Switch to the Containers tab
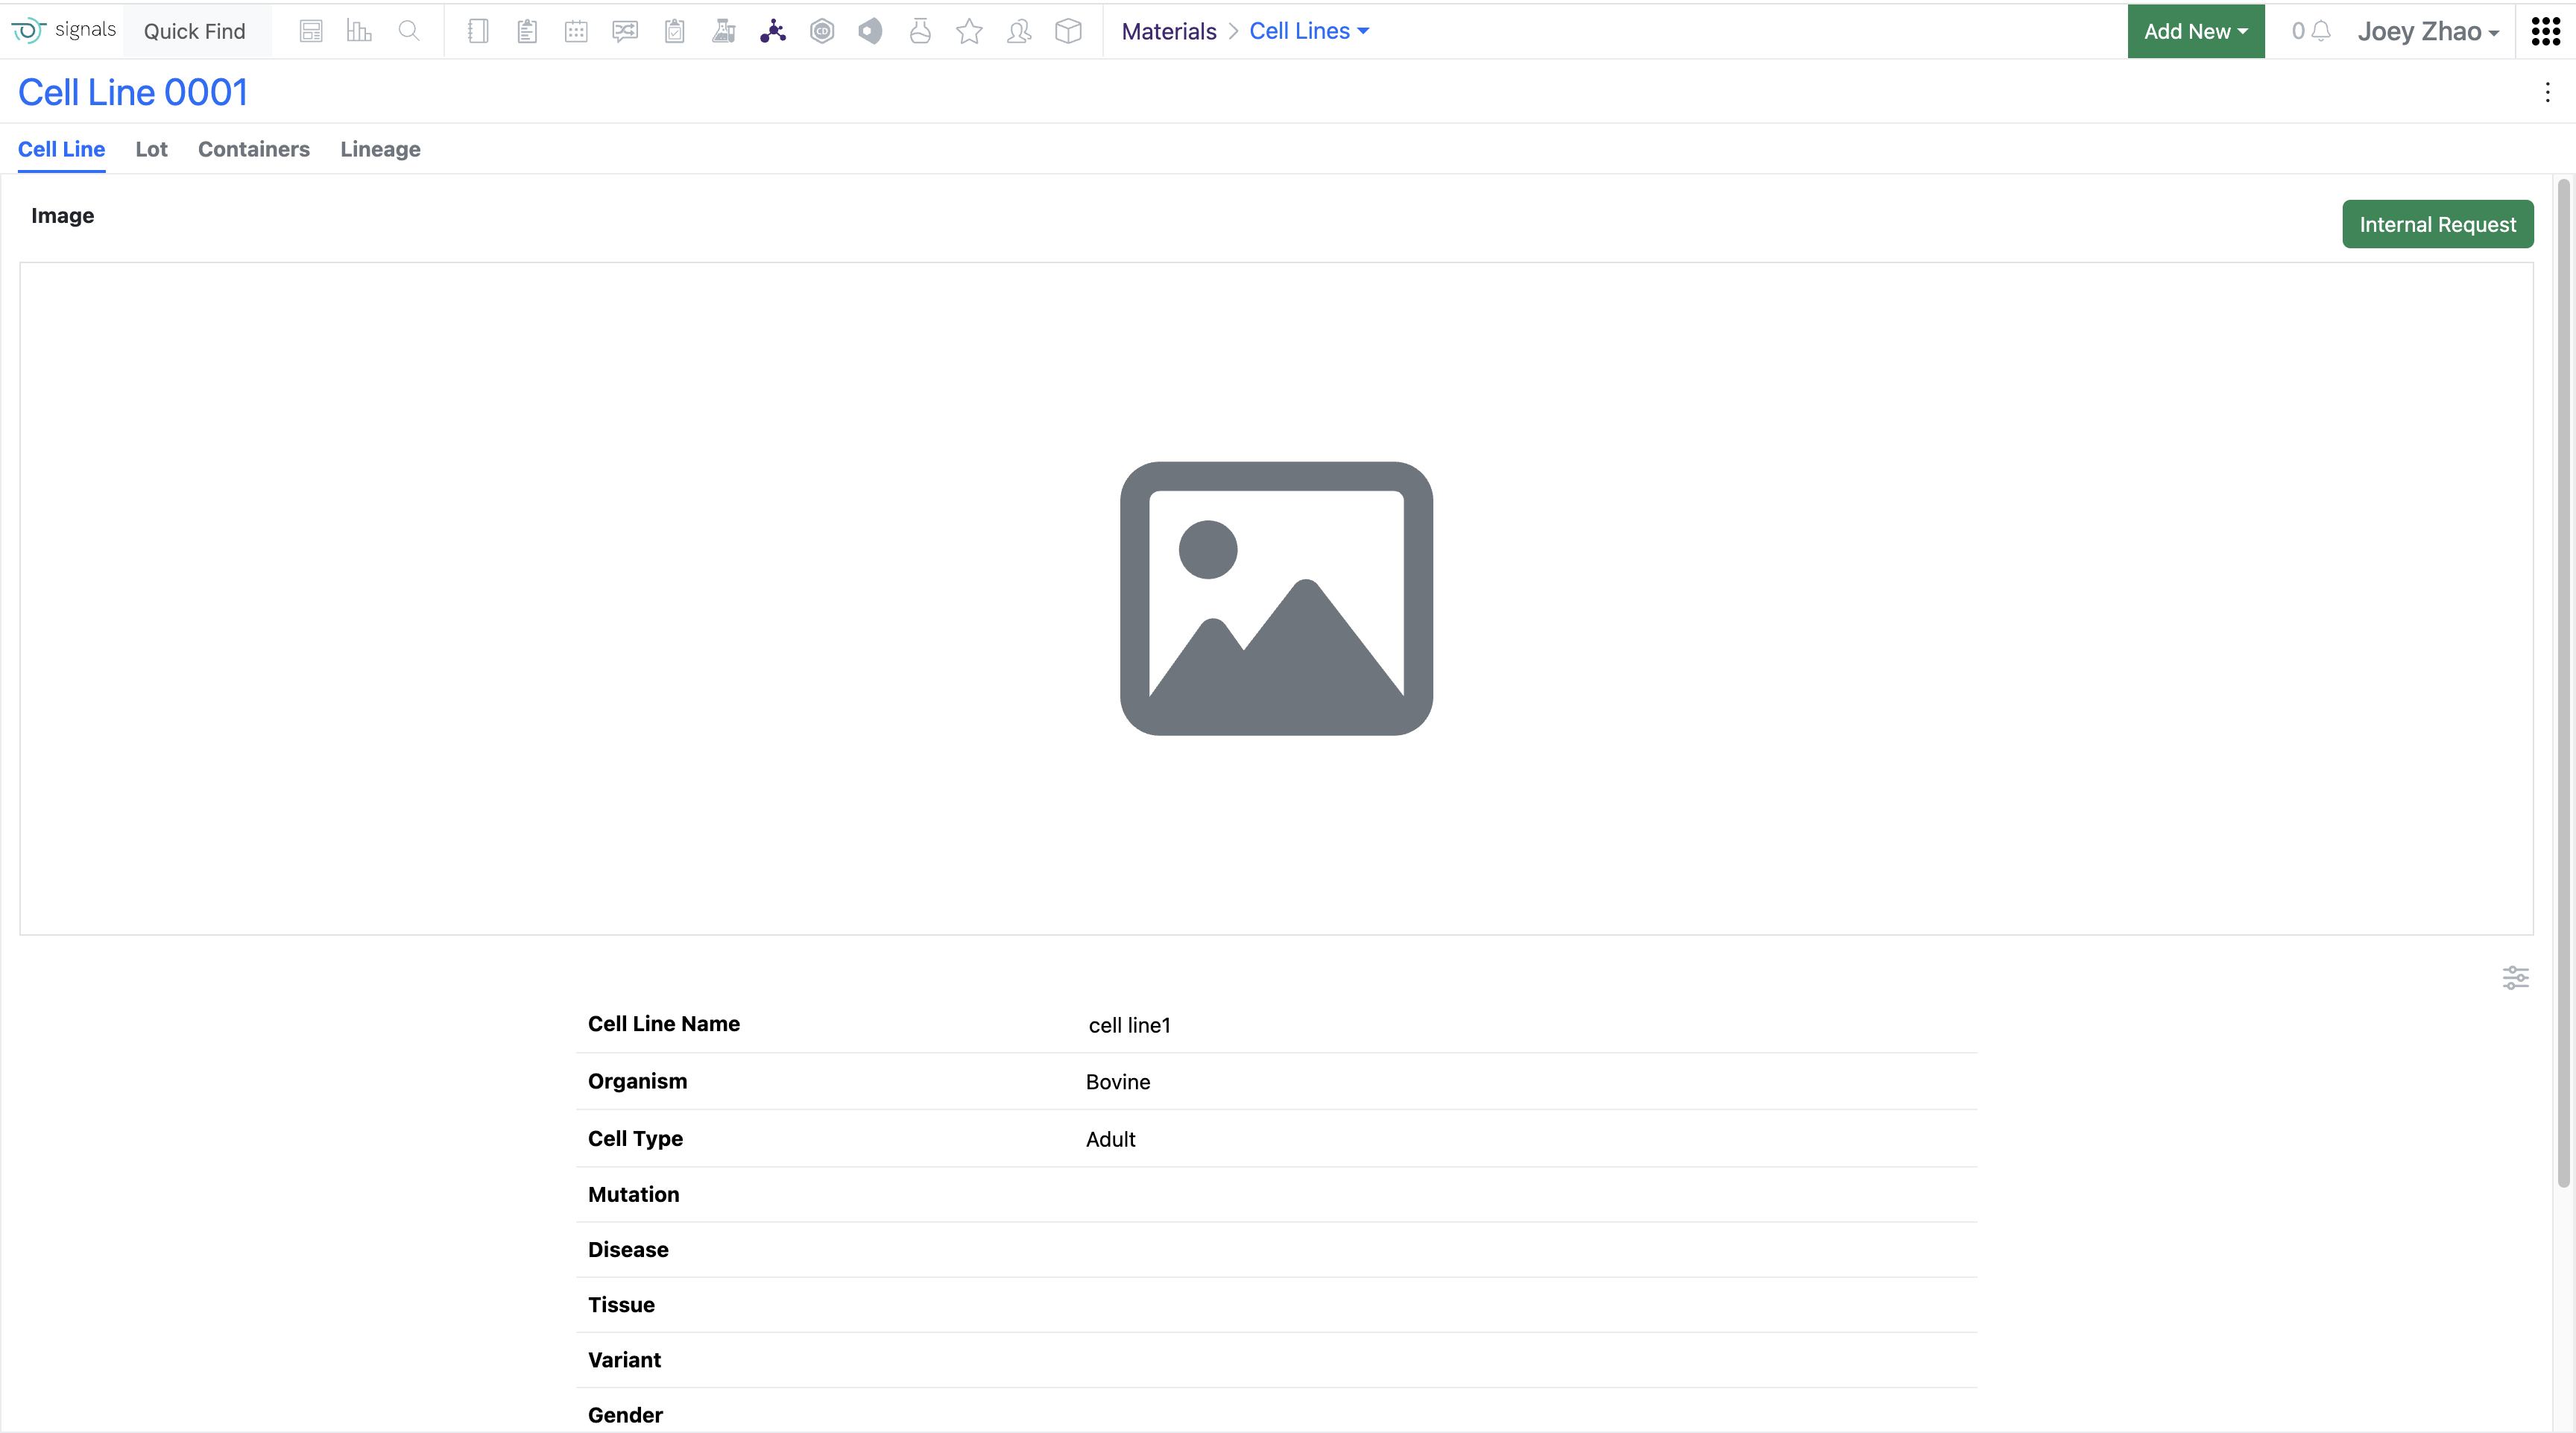Screen dimensions: 2576x1433 [254, 149]
